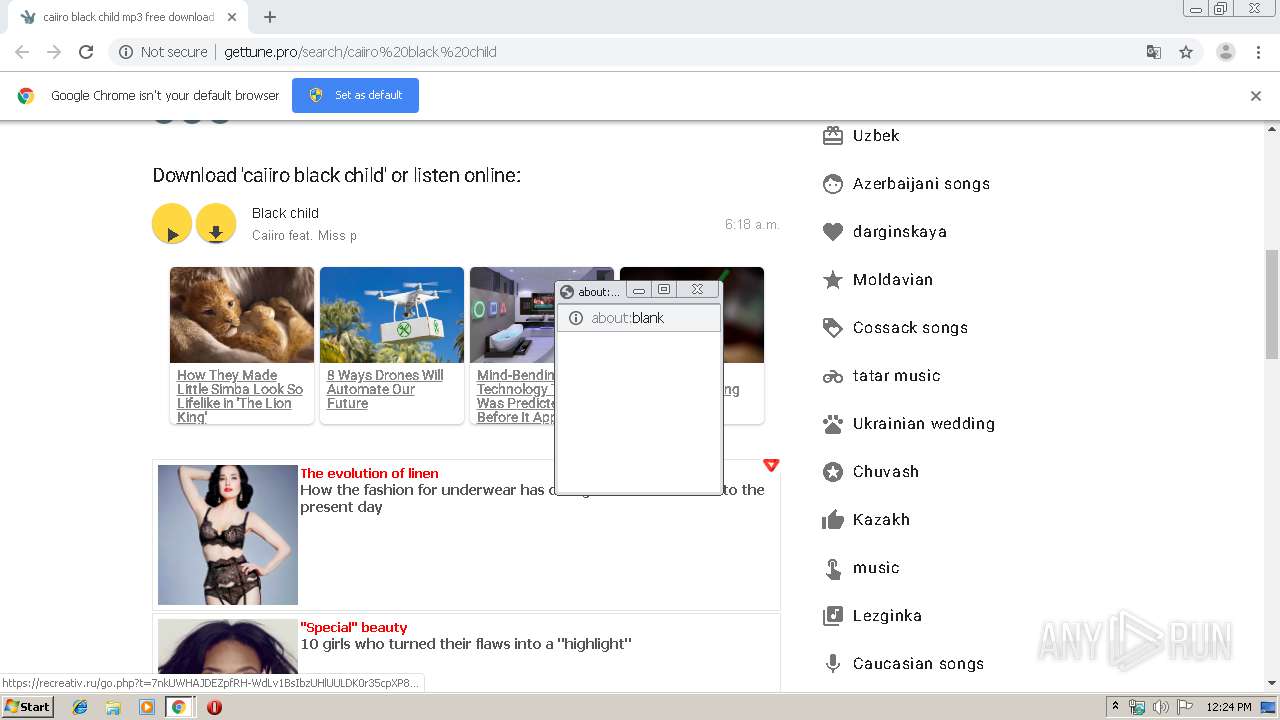The width and height of the screenshot is (1280, 720).
Task: Click the circled star icon beside Chuvash
Action: pos(833,472)
